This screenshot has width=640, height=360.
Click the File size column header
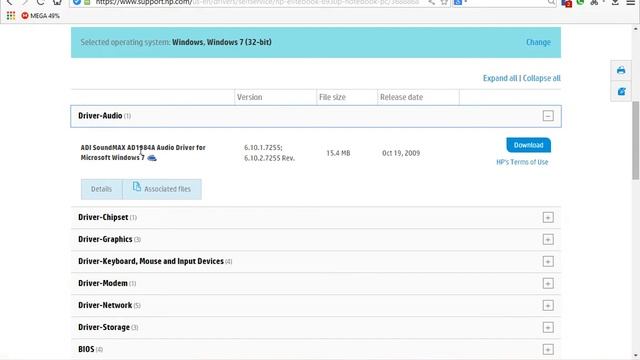pos(332,97)
